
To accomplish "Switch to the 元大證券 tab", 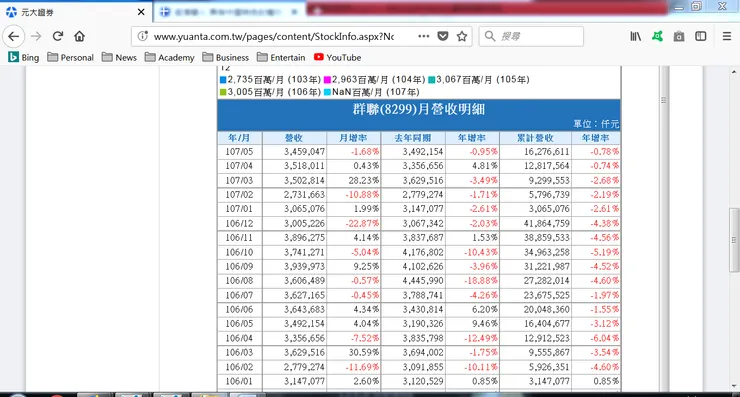I will (x=76, y=12).
